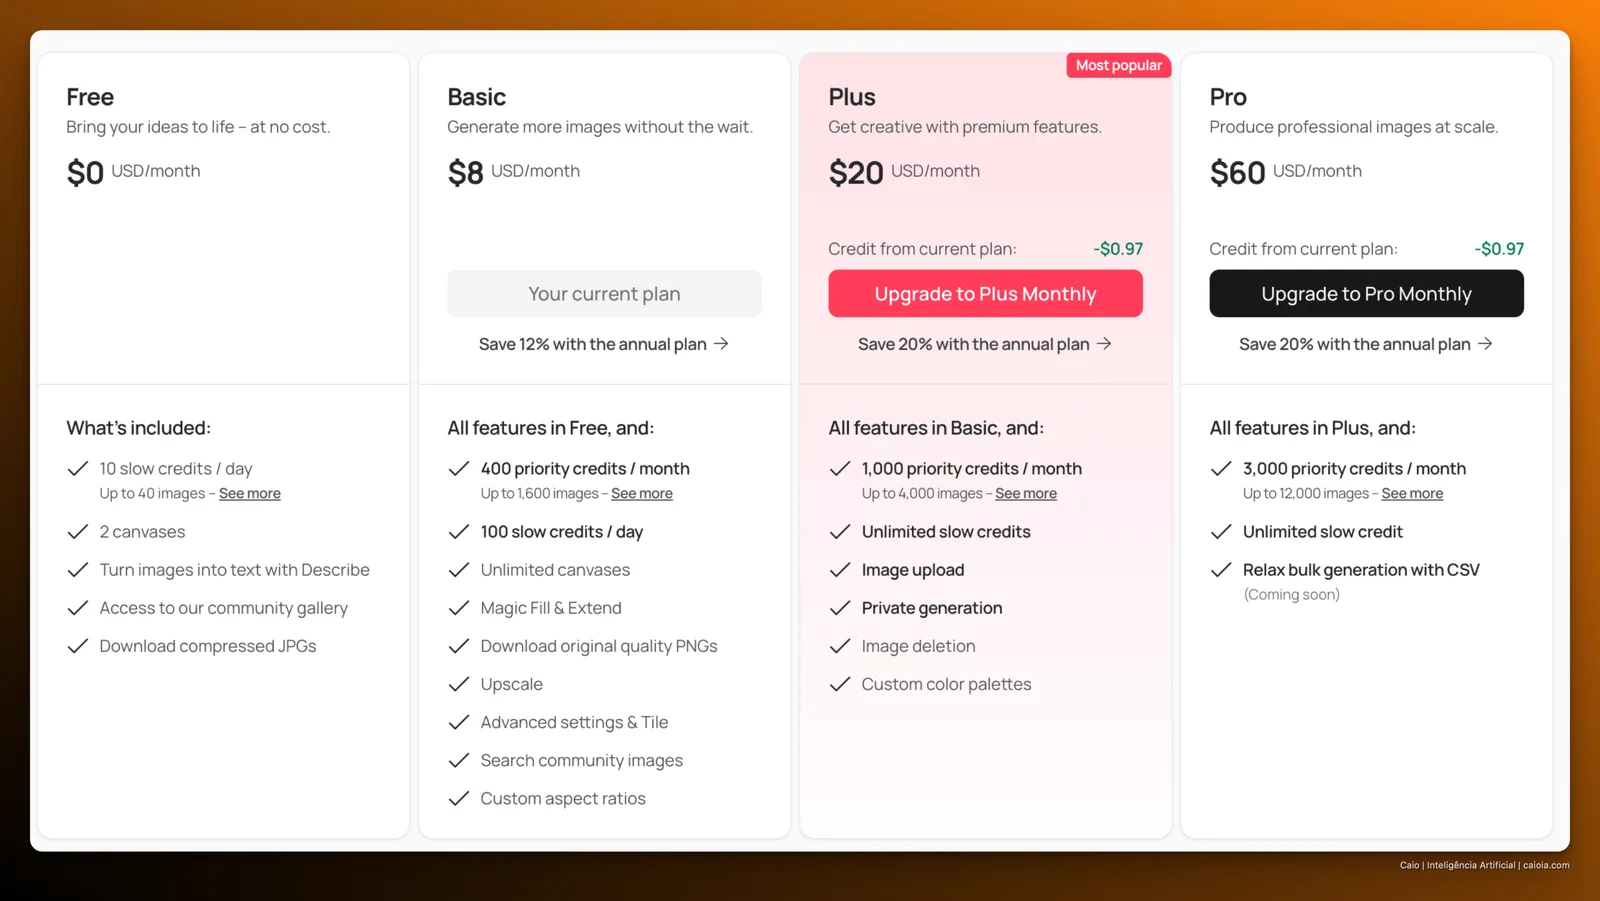Click checkmark beside Download compressed JPGs
The height and width of the screenshot is (901, 1600).
tap(78, 646)
